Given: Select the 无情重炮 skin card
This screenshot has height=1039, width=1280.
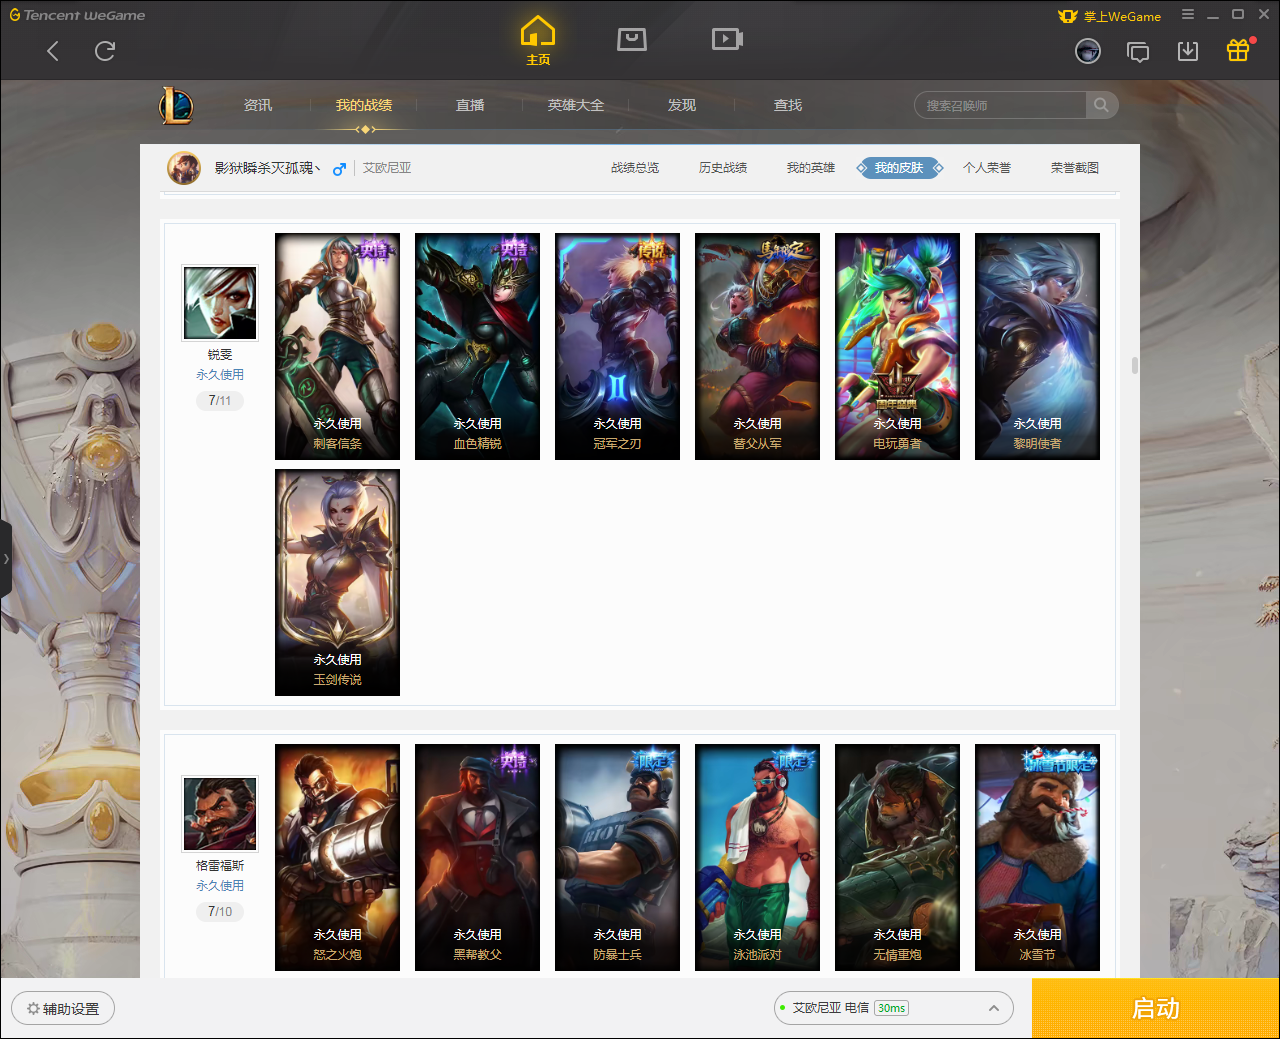Looking at the screenshot, I should pyautogui.click(x=897, y=857).
